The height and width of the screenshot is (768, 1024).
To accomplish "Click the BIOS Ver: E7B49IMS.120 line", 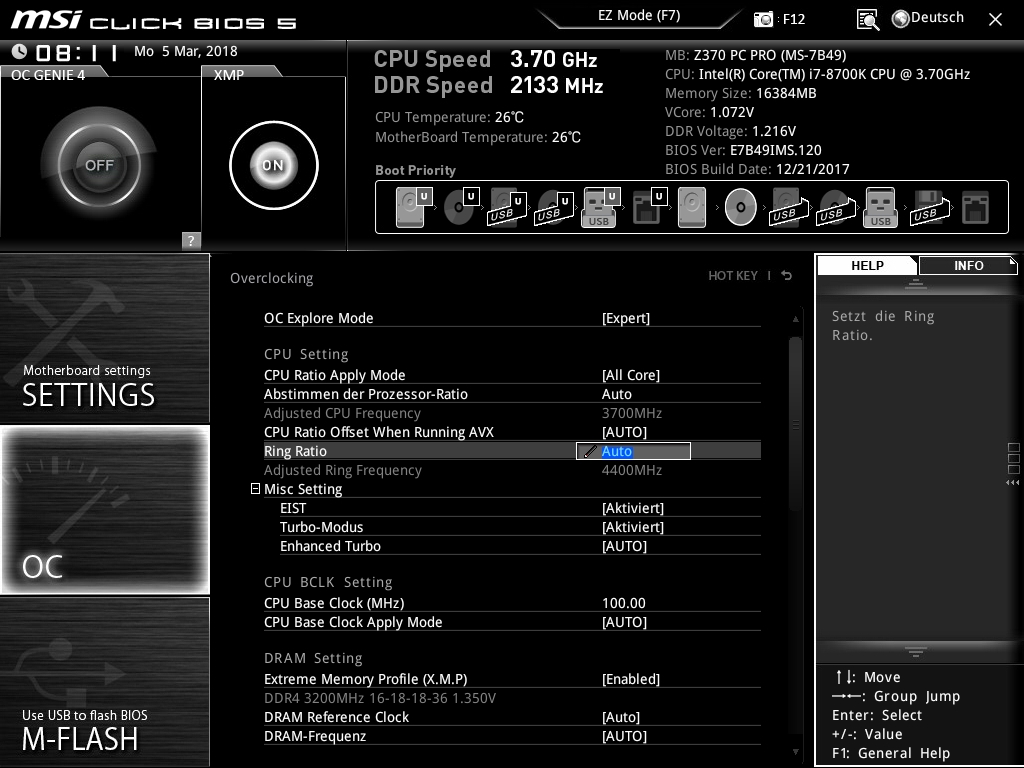I will (743, 150).
